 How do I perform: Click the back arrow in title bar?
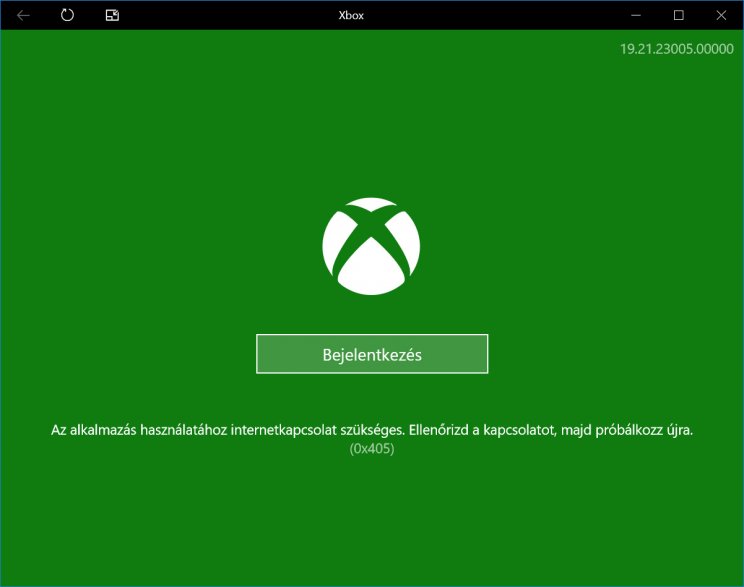tap(23, 16)
